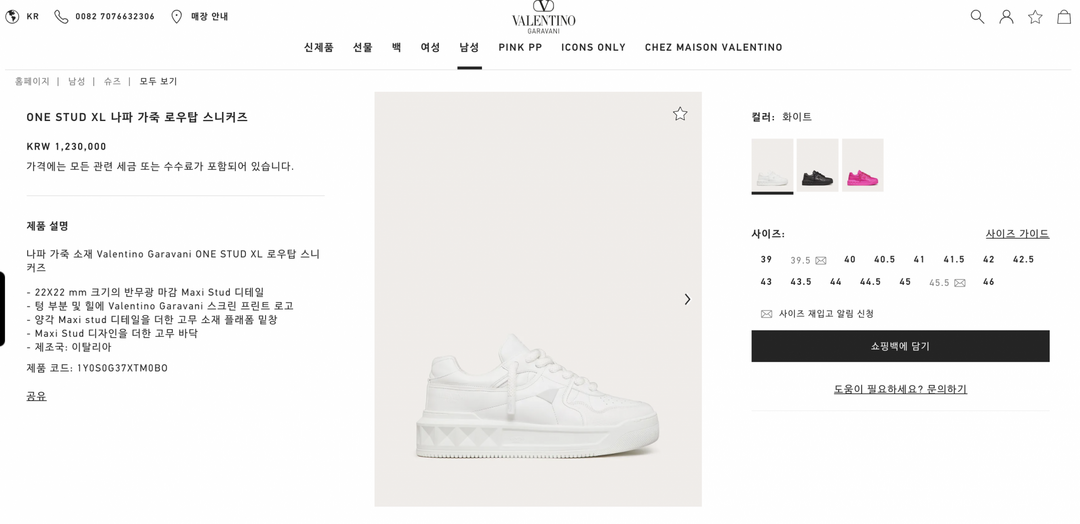This screenshot has width=1080, height=524.
Task: Click the globe KR region icon
Action: click(12, 17)
